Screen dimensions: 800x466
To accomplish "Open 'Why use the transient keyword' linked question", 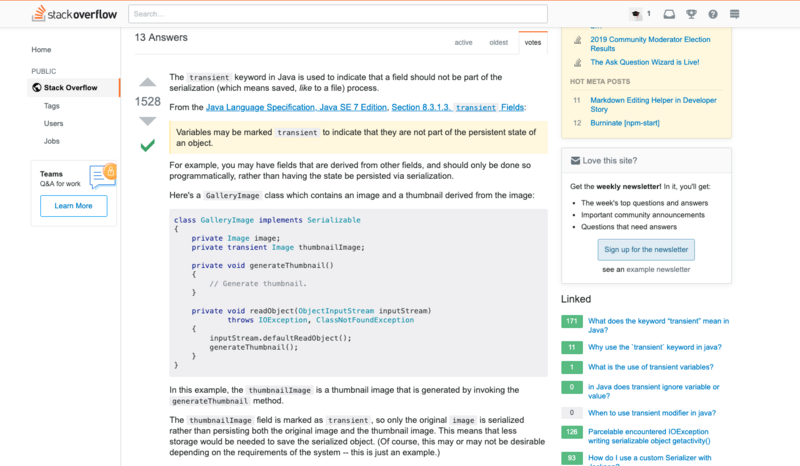I will point(655,347).
